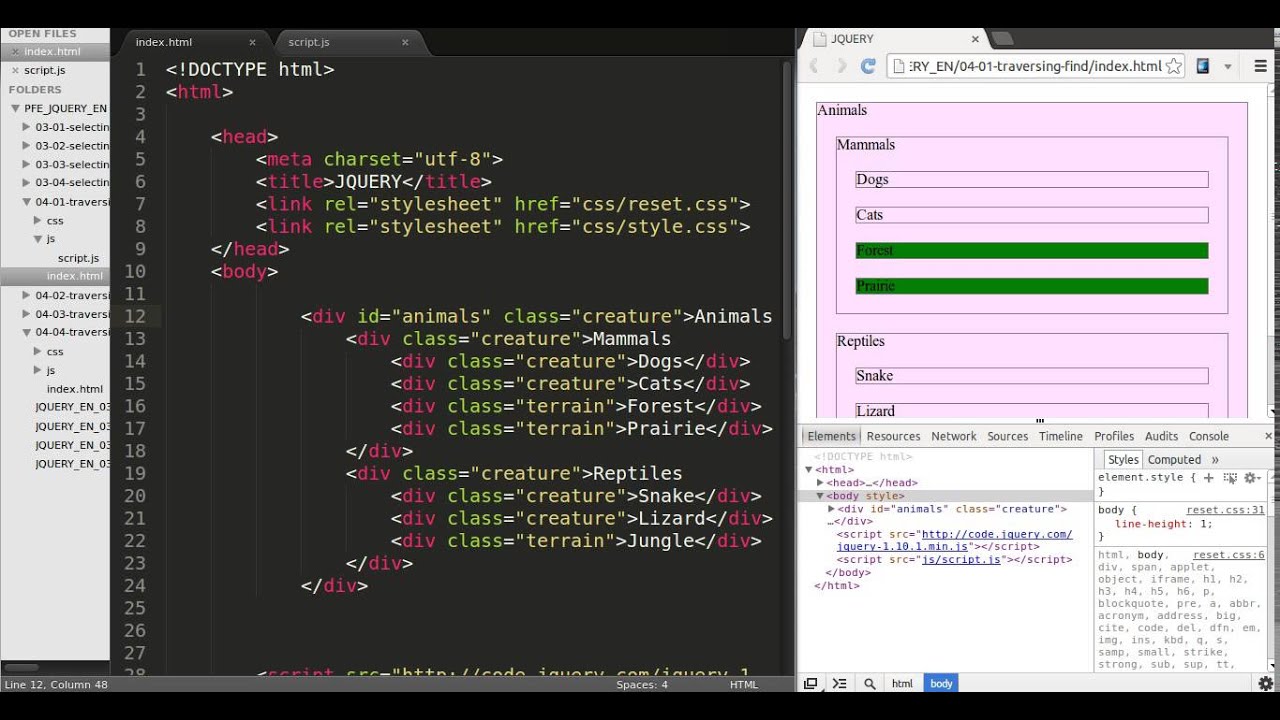Collapse the 04-01-traversing folder
The image size is (1280, 720).
26,201
